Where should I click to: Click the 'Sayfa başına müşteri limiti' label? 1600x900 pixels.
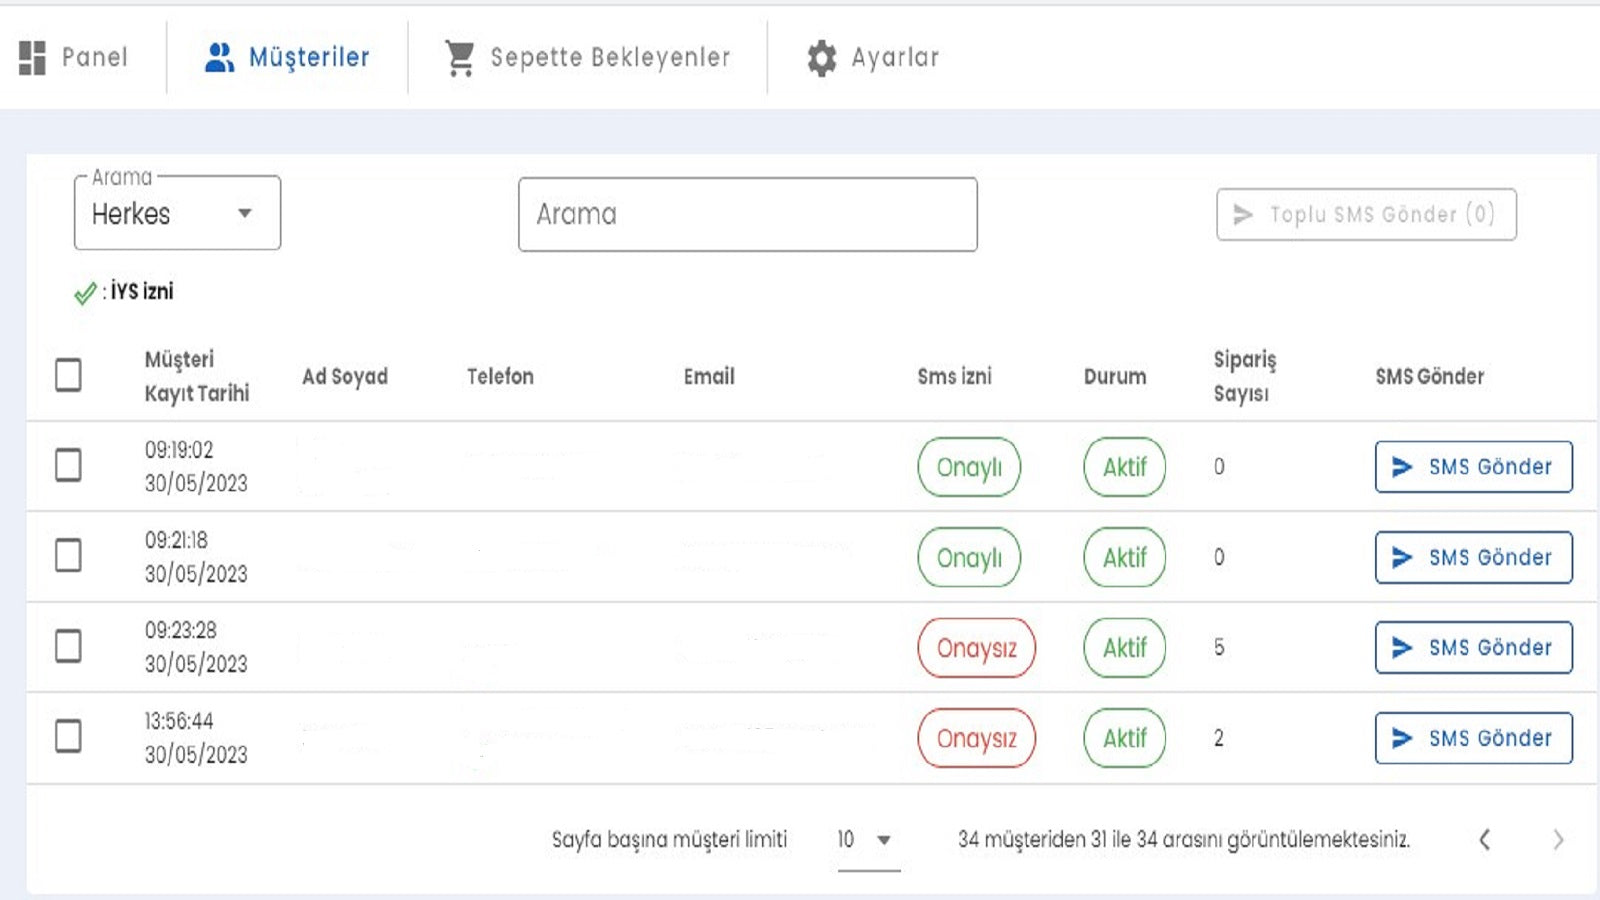669,839
